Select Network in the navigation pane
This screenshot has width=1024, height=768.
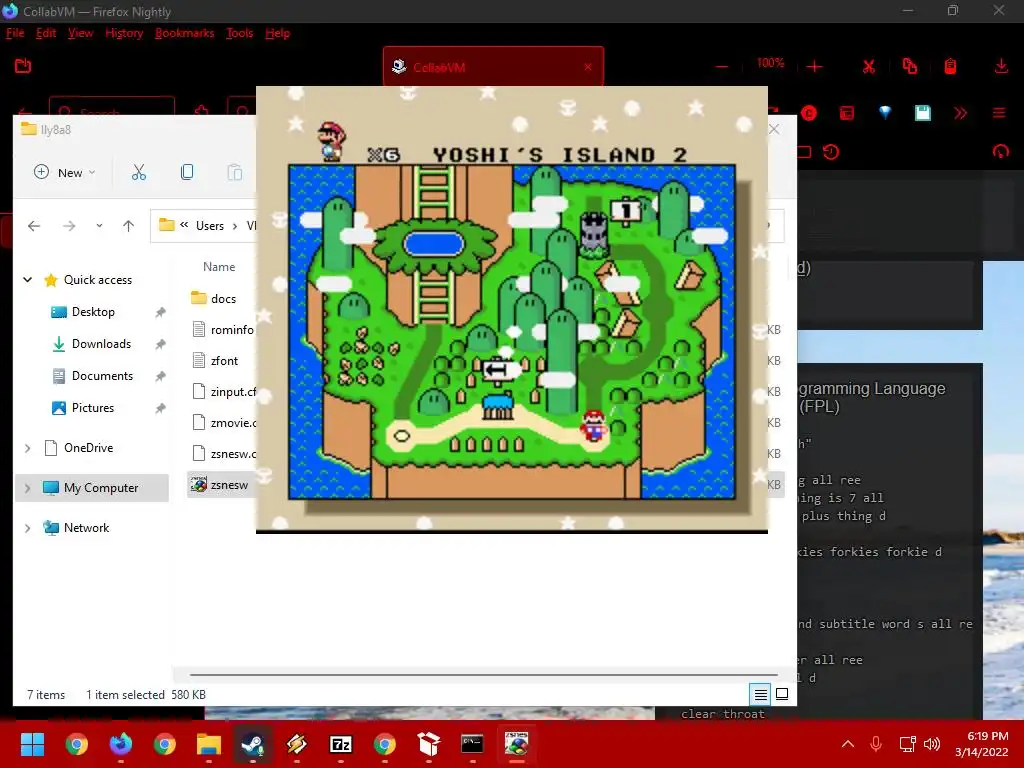click(86, 528)
